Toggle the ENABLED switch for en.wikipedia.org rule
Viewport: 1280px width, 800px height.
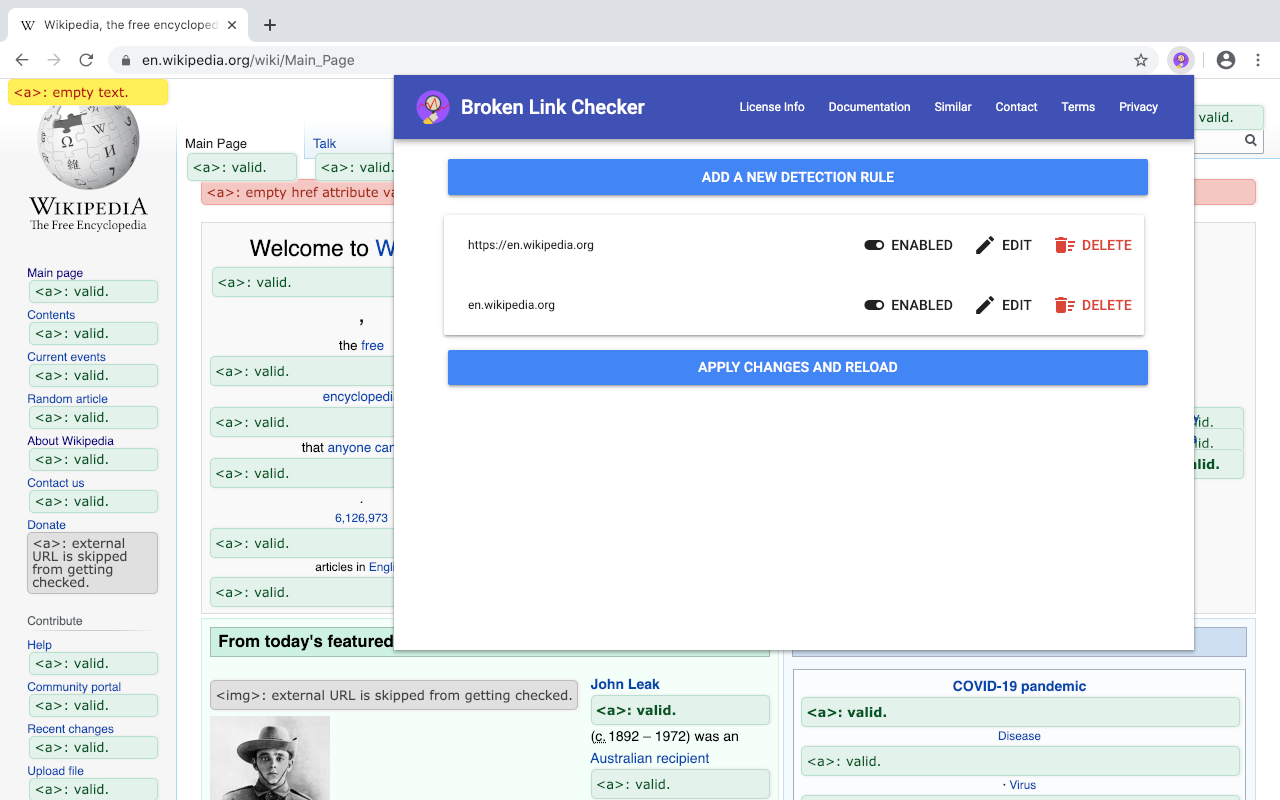pyautogui.click(x=874, y=305)
